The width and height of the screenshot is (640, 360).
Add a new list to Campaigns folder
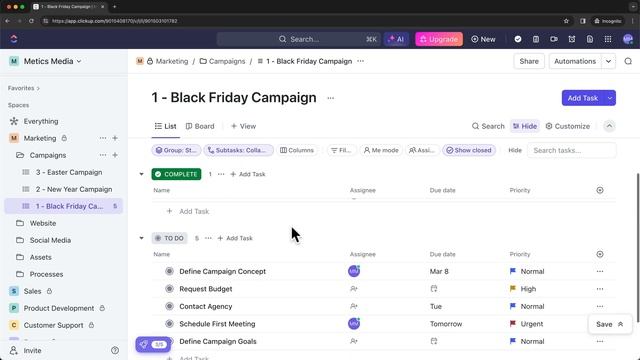(x=115, y=155)
